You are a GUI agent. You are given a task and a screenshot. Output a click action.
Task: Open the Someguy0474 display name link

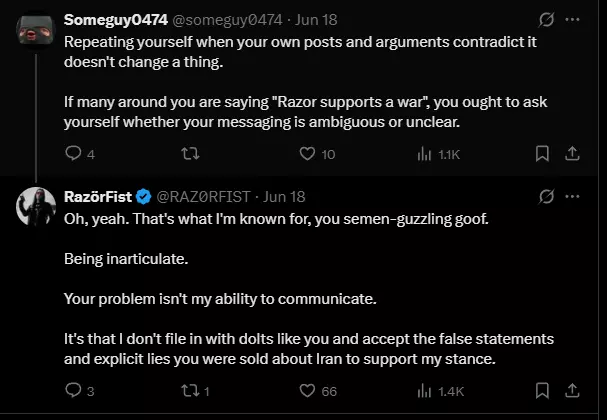(x=116, y=20)
